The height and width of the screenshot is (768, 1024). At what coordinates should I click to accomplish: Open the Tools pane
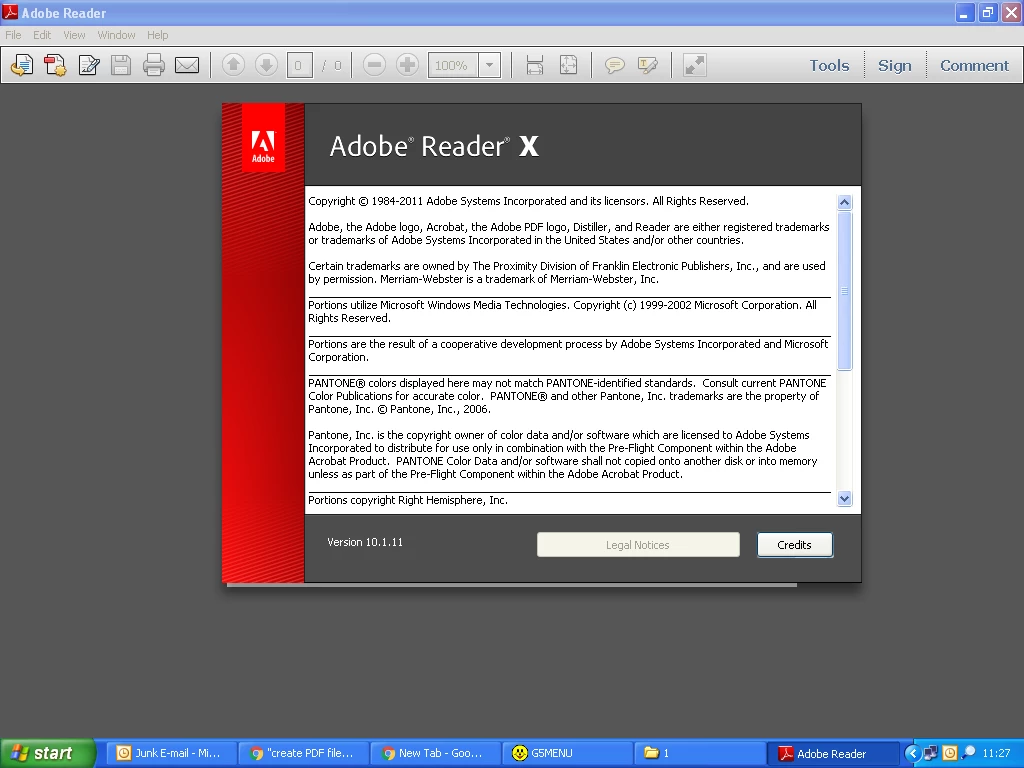coord(829,65)
